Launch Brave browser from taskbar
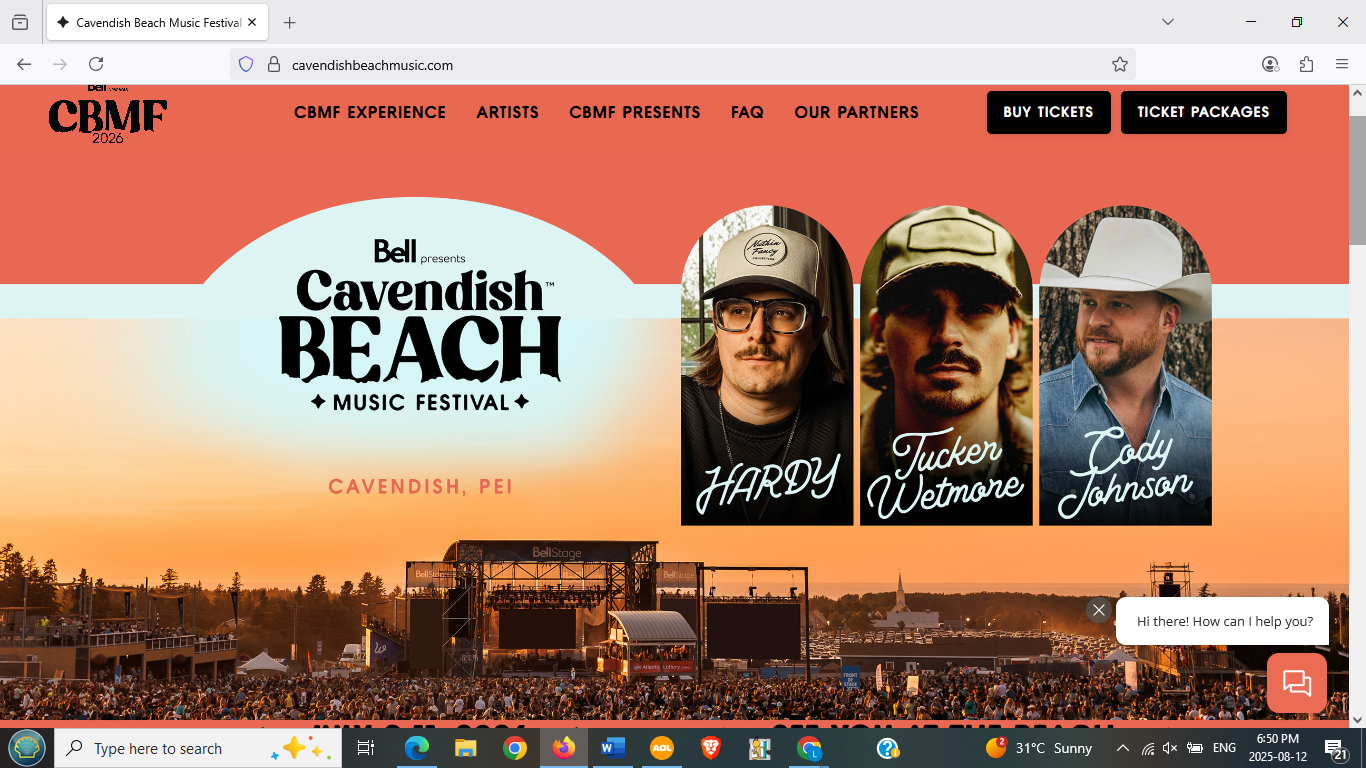This screenshot has width=1366, height=768. (x=710, y=748)
